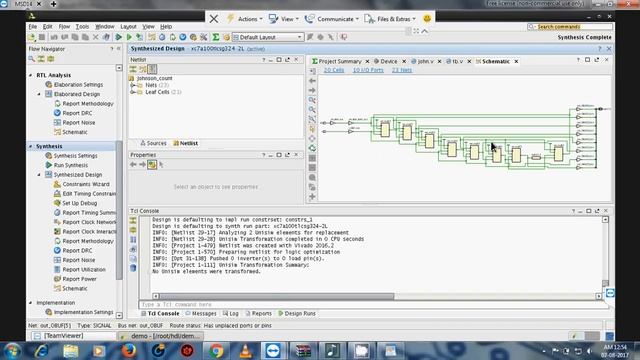Click the TeamViewer smiley feedback icon

pyautogui.click(x=427, y=18)
